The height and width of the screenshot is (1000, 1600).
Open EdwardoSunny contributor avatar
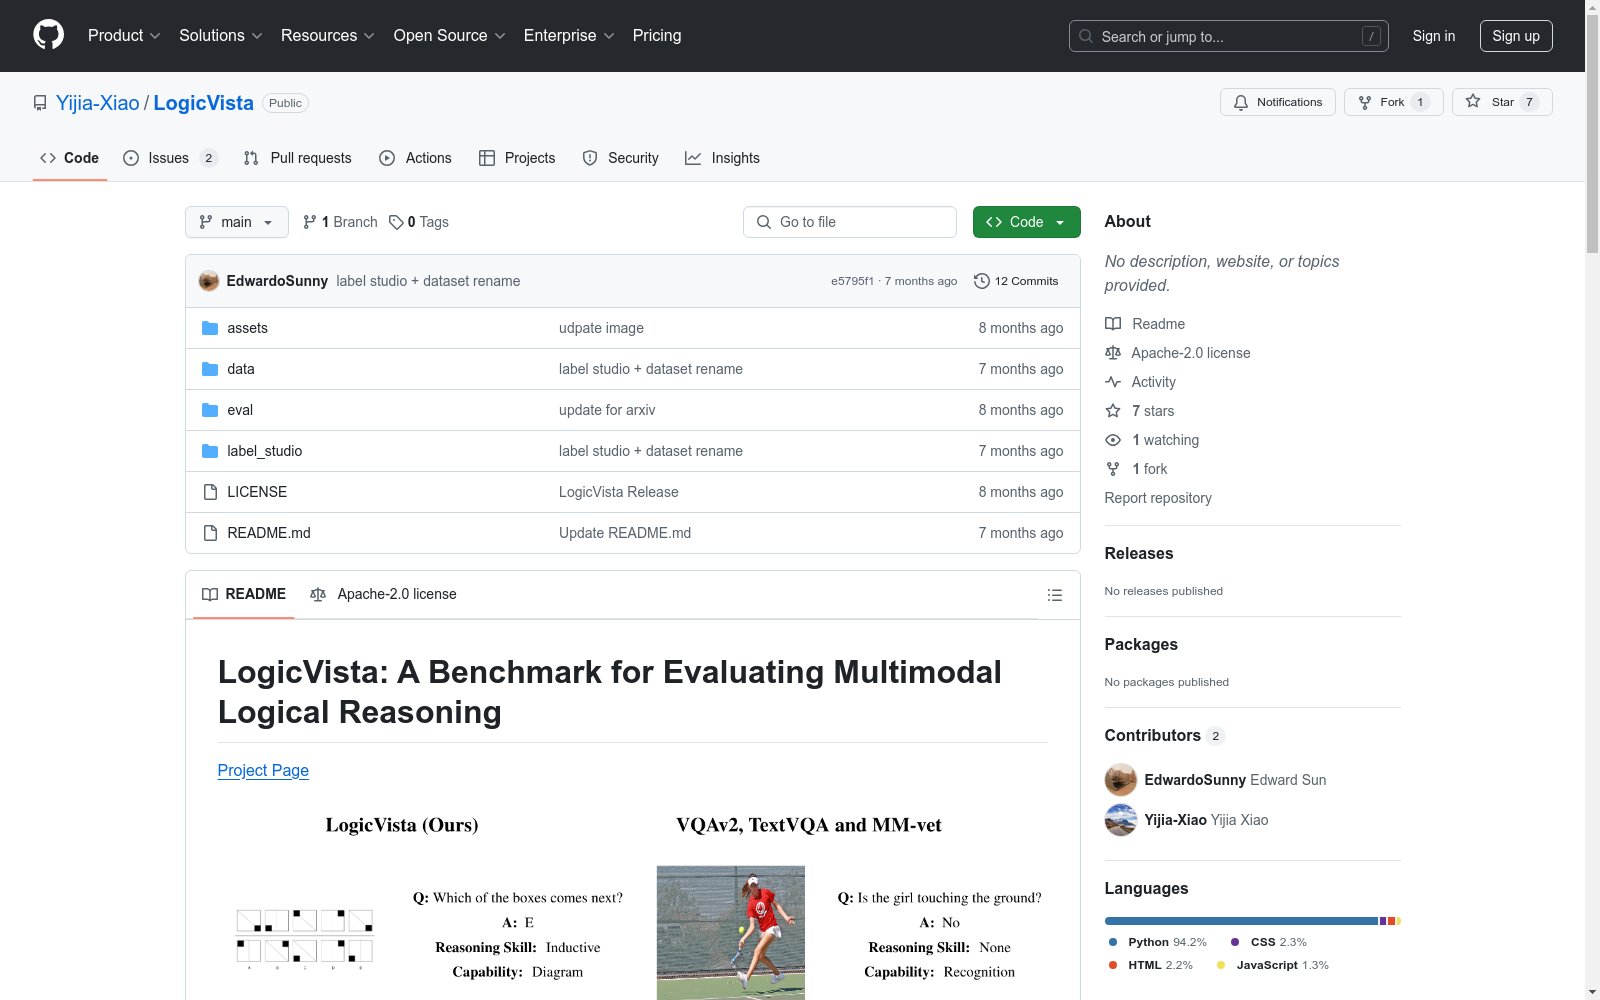coord(1120,780)
